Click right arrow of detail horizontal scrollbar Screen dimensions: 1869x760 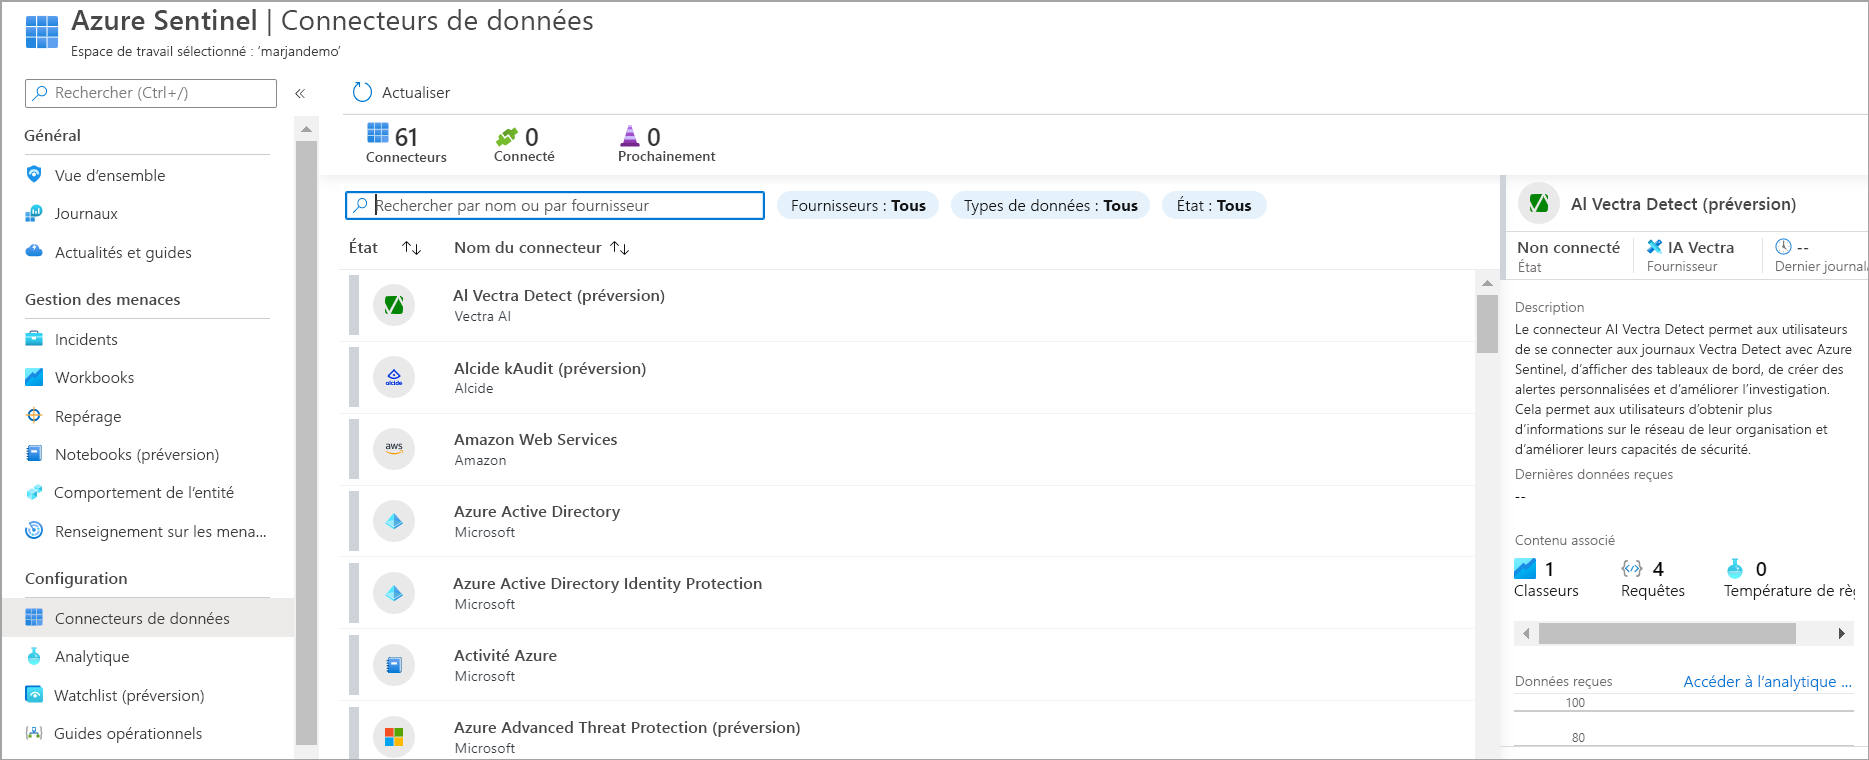1842,633
